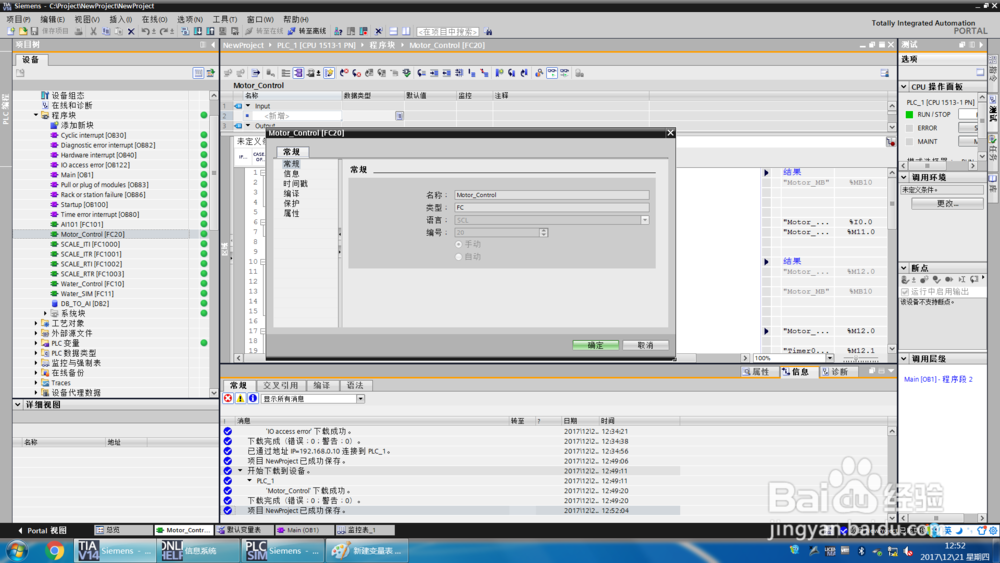Open the 100% zoom level dropdown
Image resolution: width=1000 pixels, height=563 pixels.
coord(830,358)
